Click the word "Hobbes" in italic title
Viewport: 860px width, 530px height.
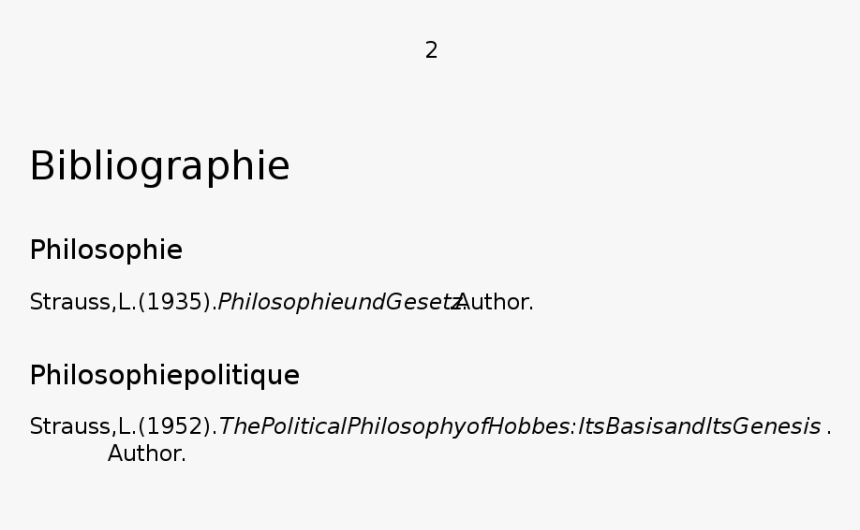click(x=530, y=427)
